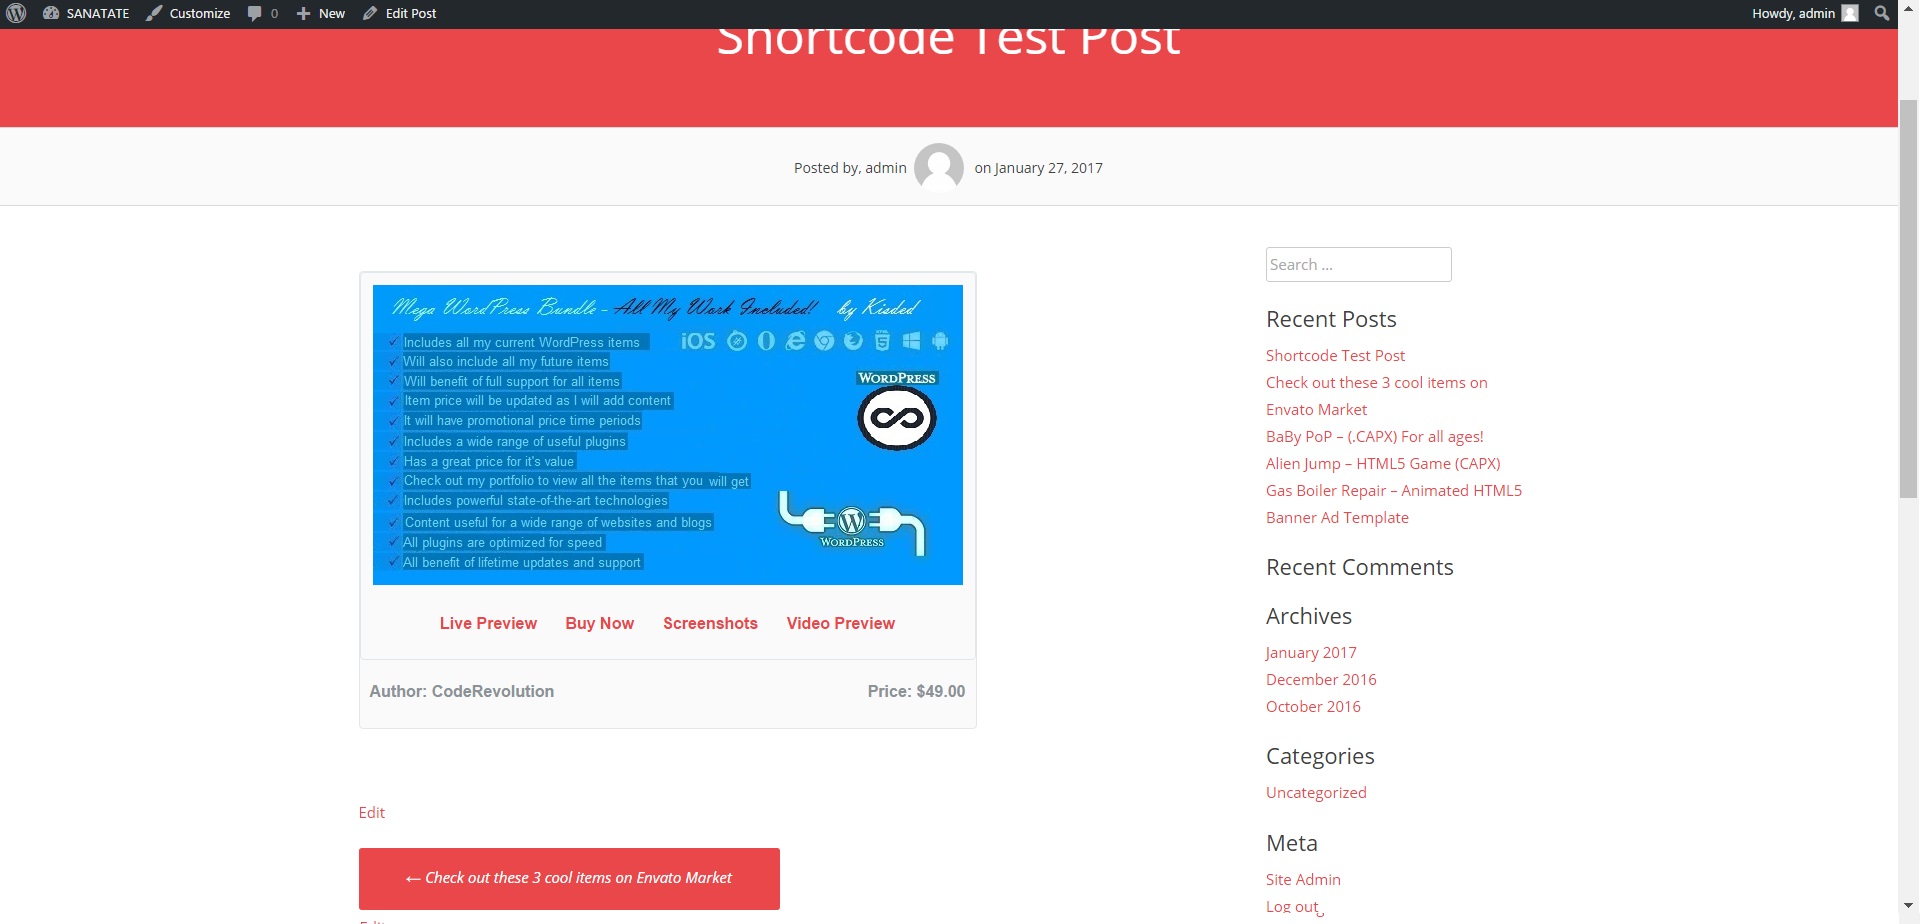The image size is (1924, 924).
Task: Open recent post Alien Jump – HTML5 Game
Action: coord(1383,463)
